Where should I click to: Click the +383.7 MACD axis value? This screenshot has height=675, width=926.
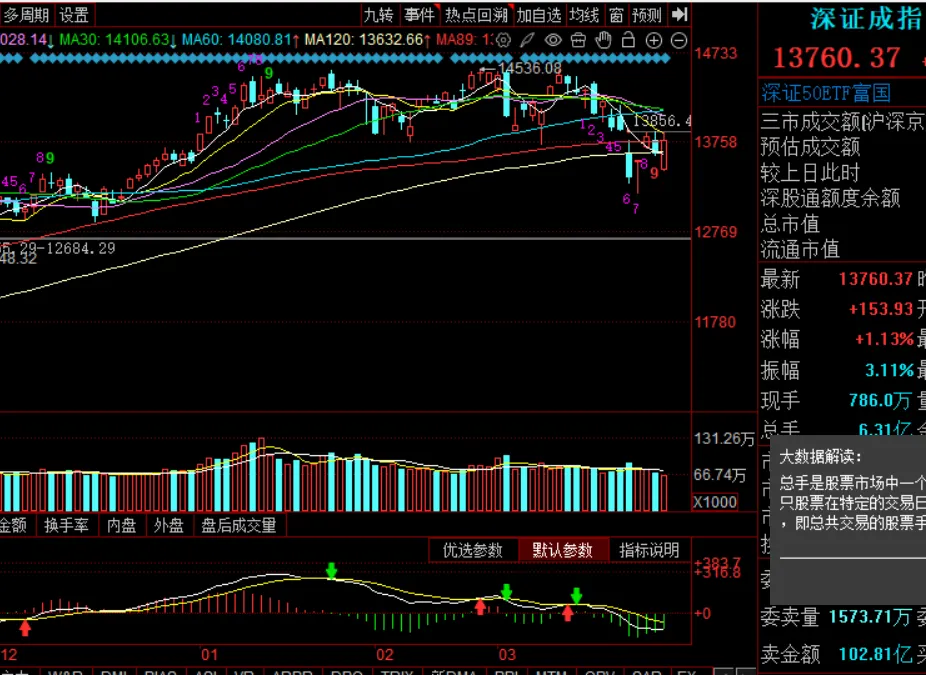[x=718, y=563]
